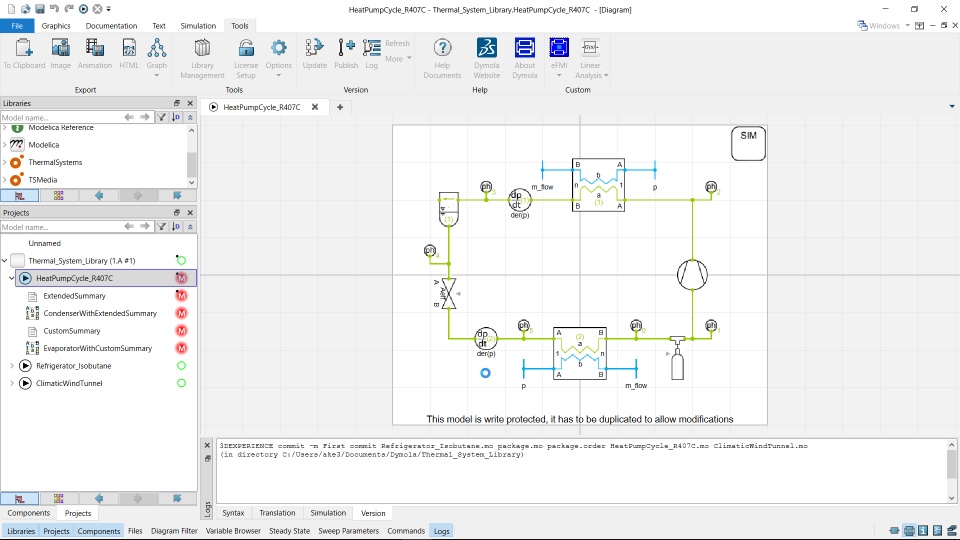The width and height of the screenshot is (960, 540).
Task: Toggle the Logs panel in status bar
Action: coord(441,531)
